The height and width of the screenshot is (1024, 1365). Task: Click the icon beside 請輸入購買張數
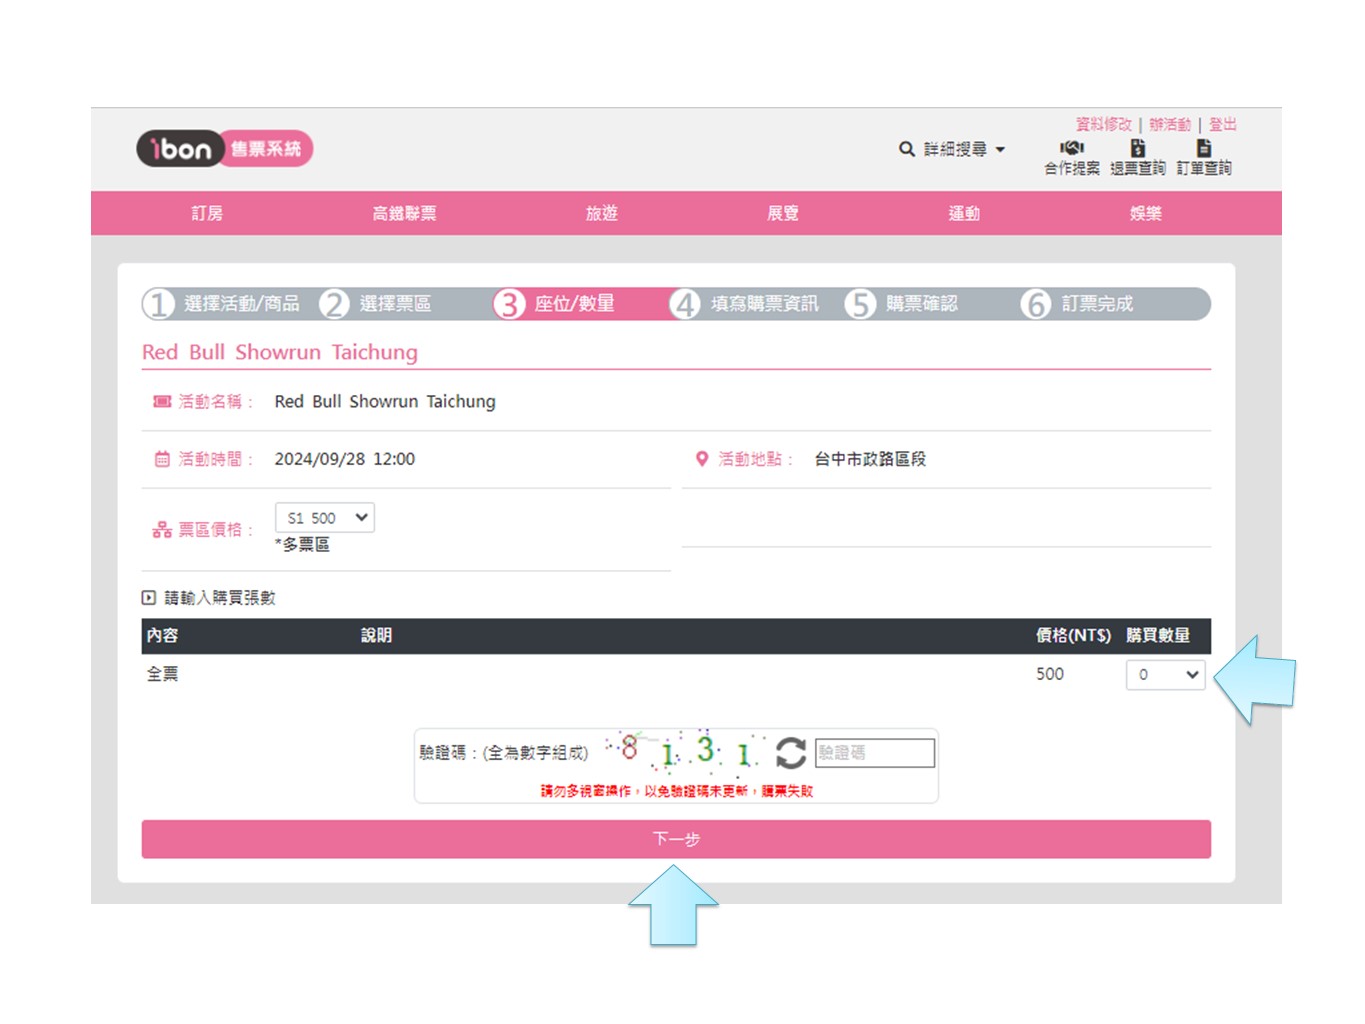click(x=149, y=598)
